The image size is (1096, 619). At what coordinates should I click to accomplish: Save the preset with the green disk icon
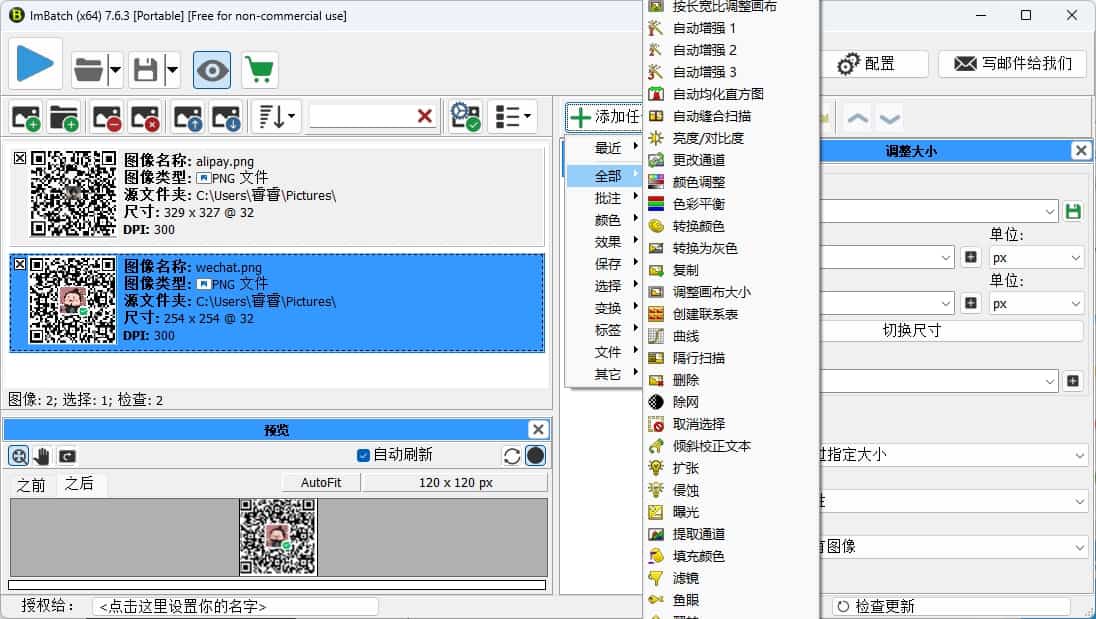[1073, 211]
